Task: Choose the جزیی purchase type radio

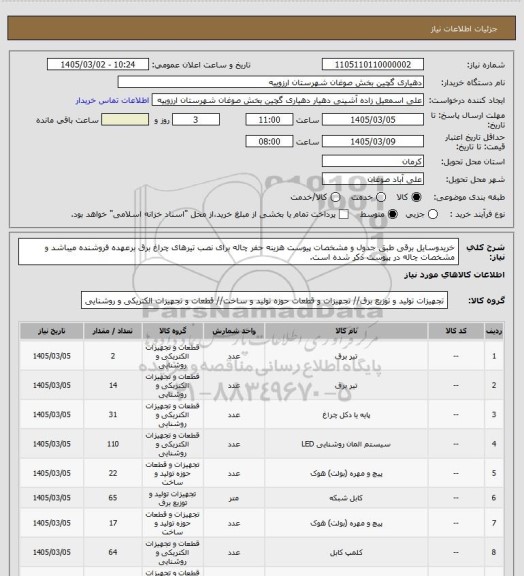Action: point(433,214)
